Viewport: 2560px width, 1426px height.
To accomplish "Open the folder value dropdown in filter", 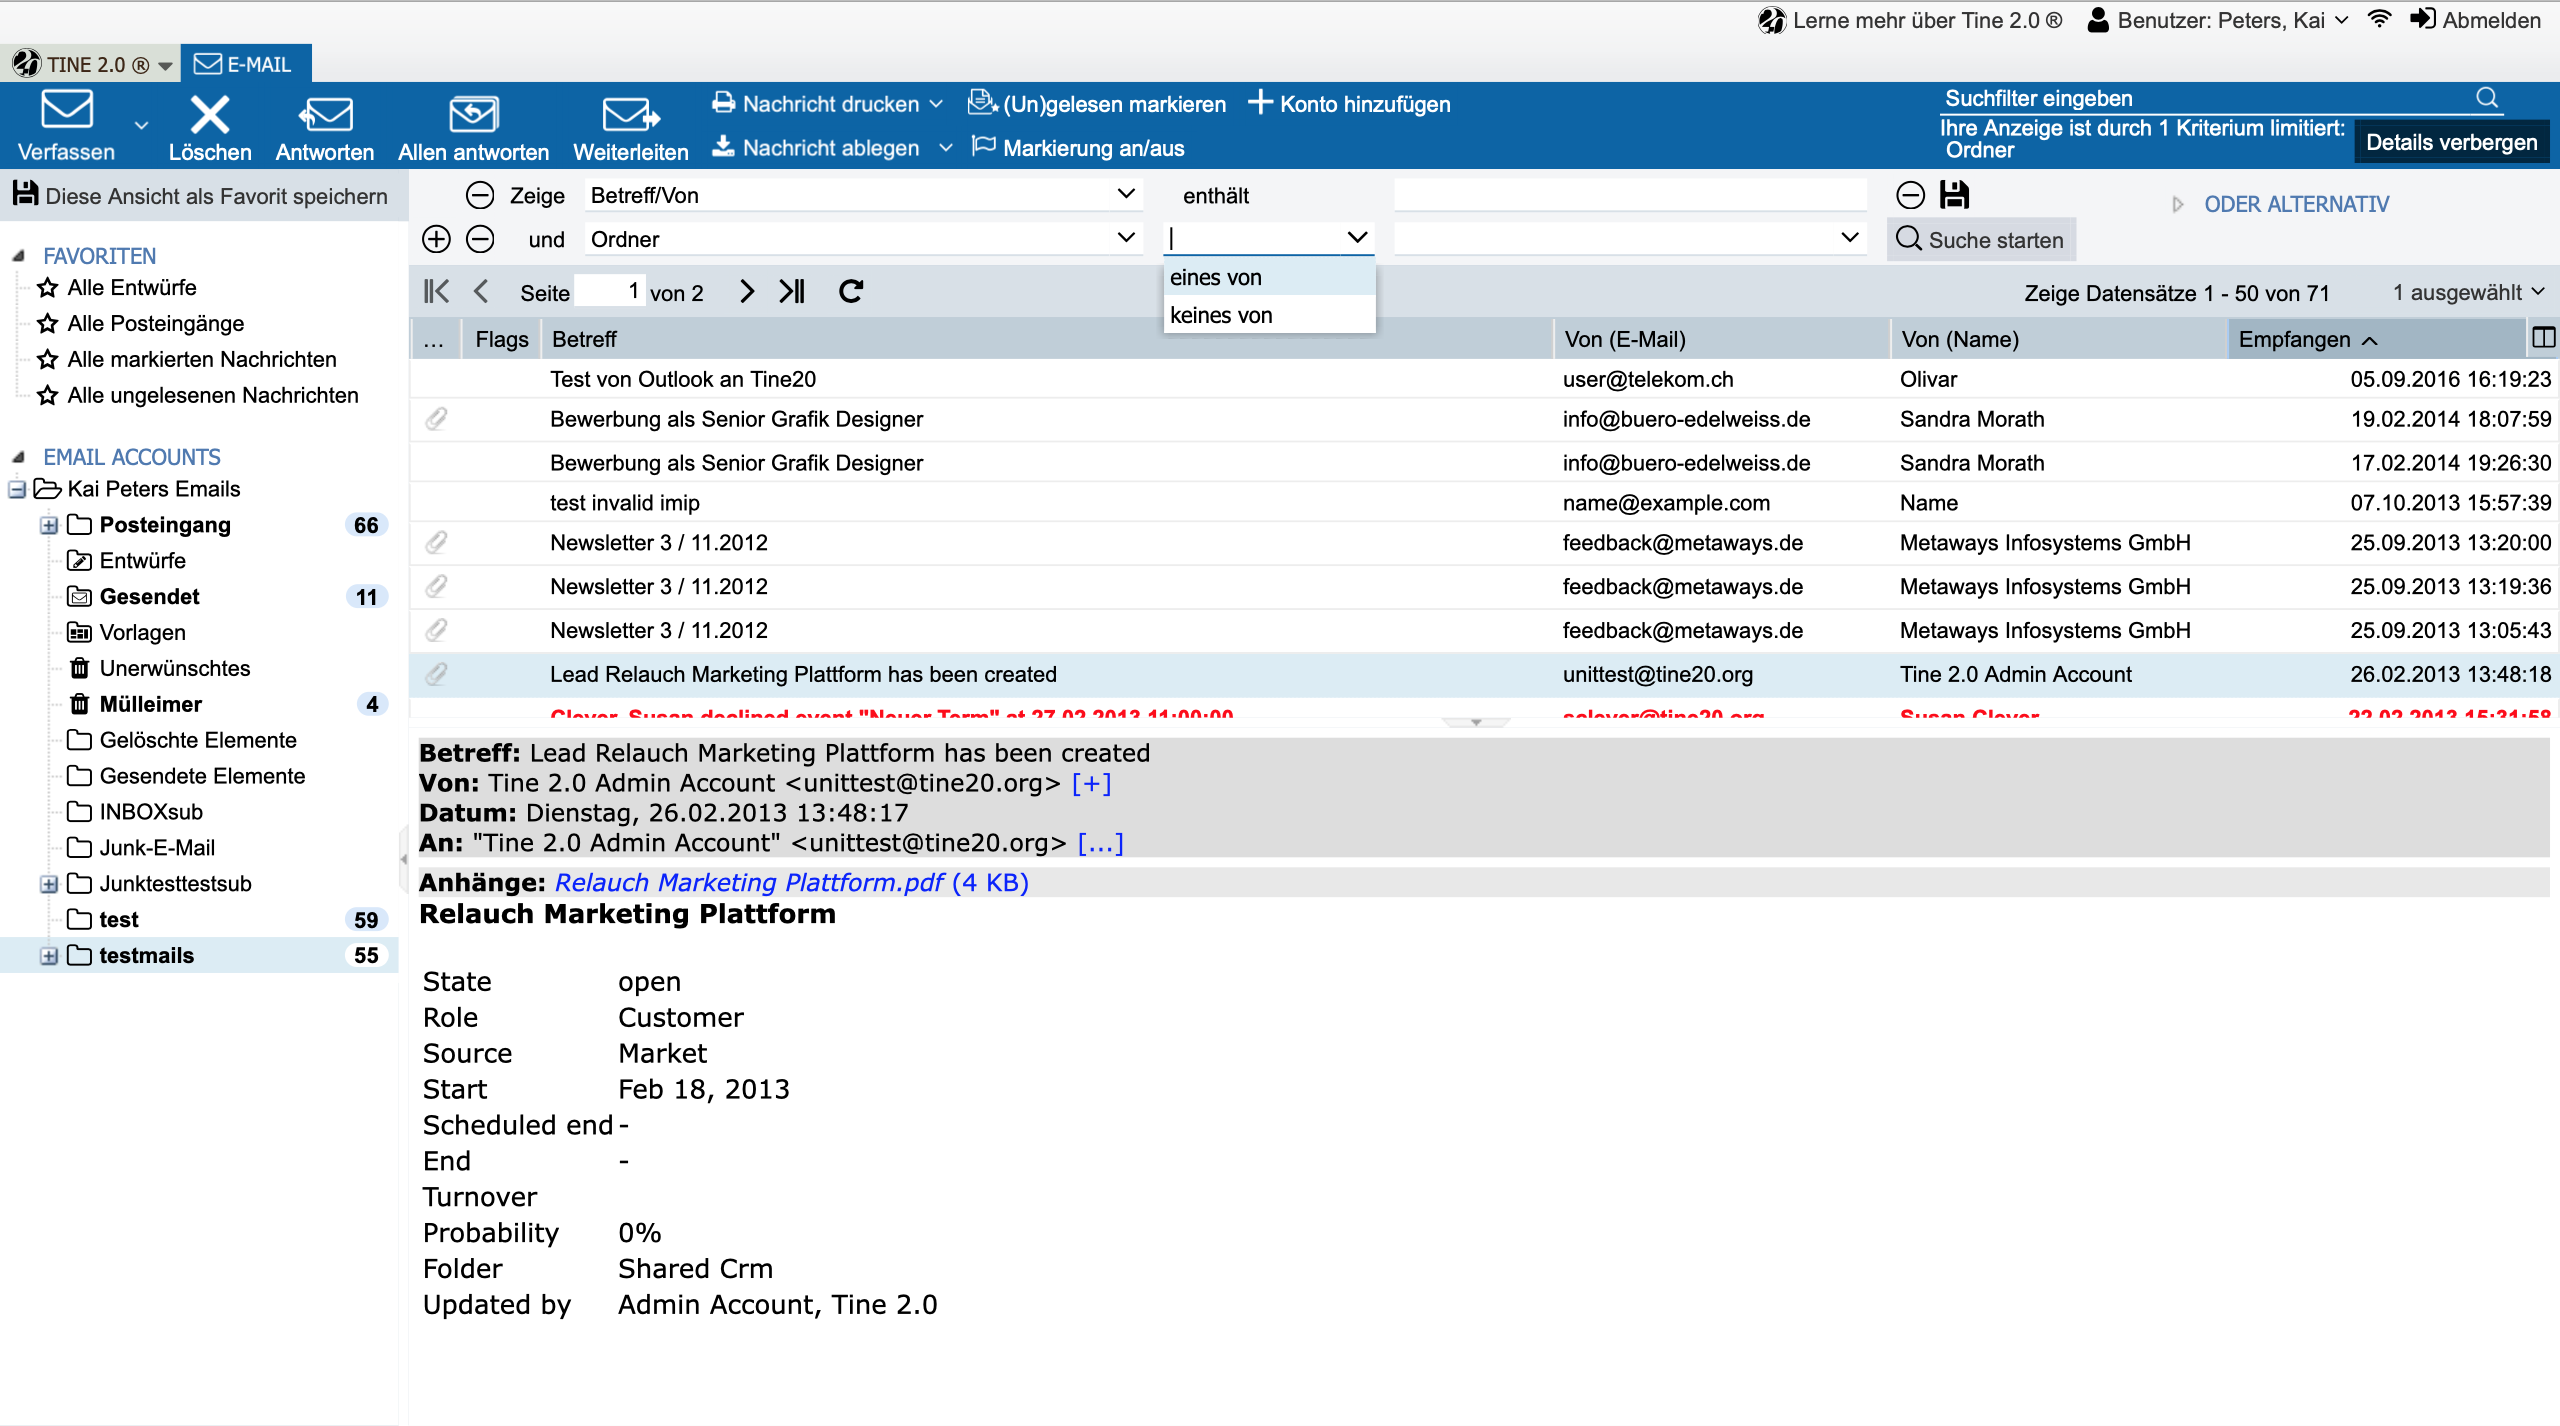I will [x=1850, y=238].
